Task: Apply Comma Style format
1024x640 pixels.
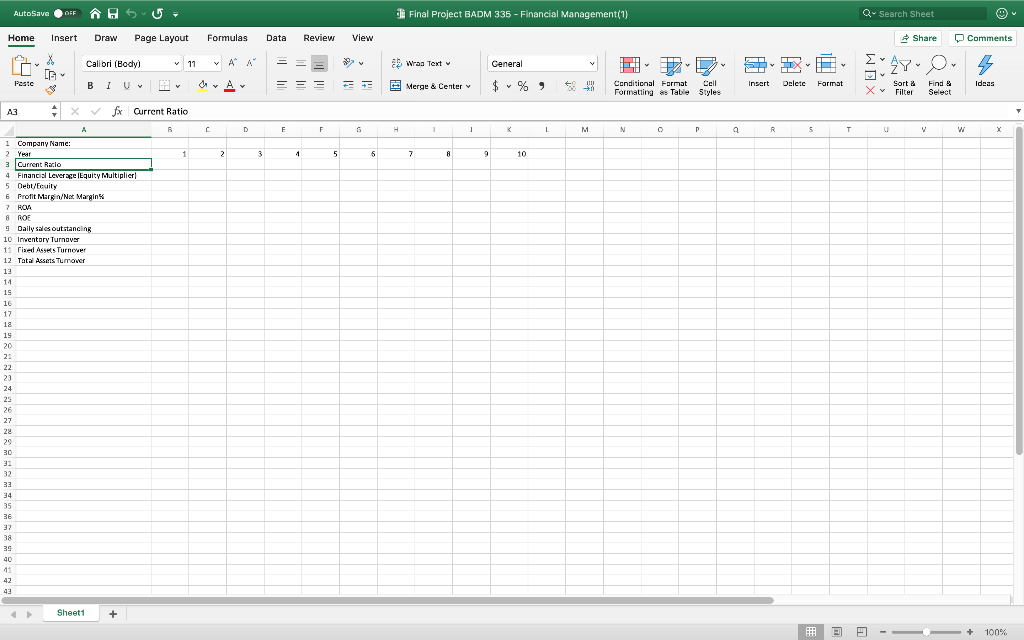Action: 541,86
